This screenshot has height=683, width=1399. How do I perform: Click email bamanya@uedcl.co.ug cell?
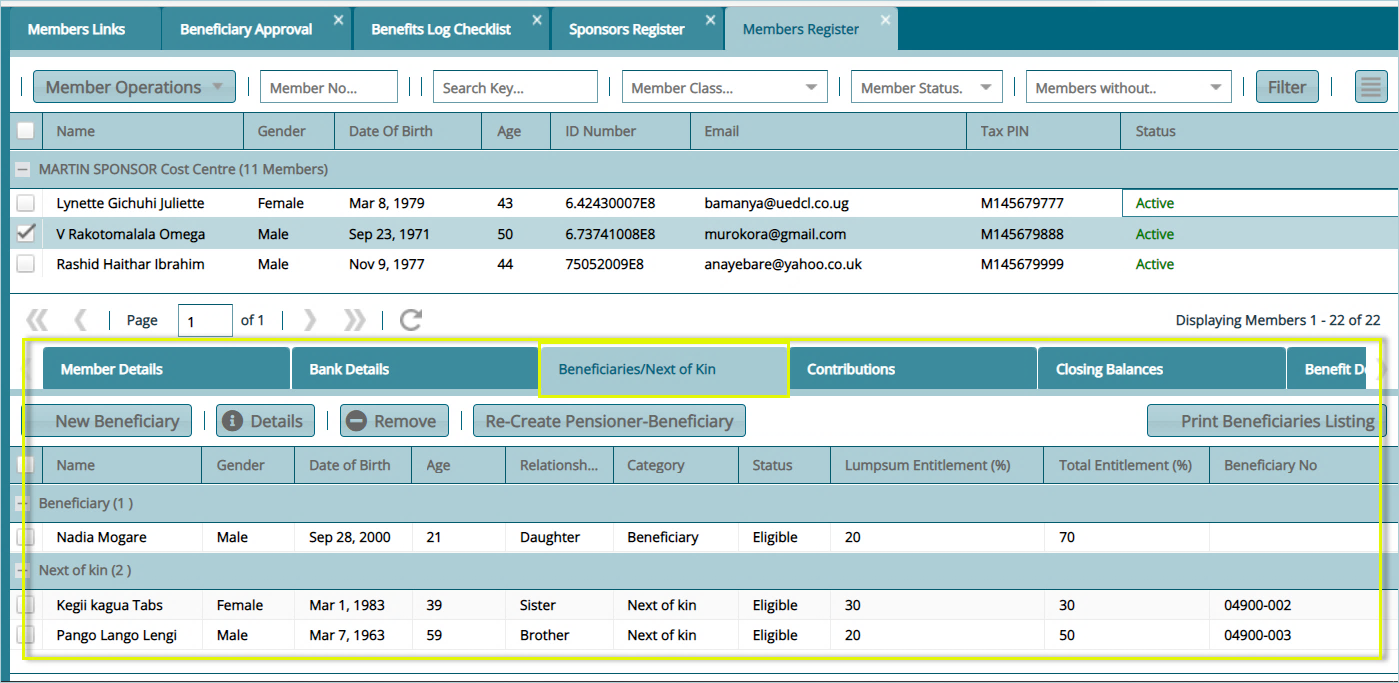point(776,203)
